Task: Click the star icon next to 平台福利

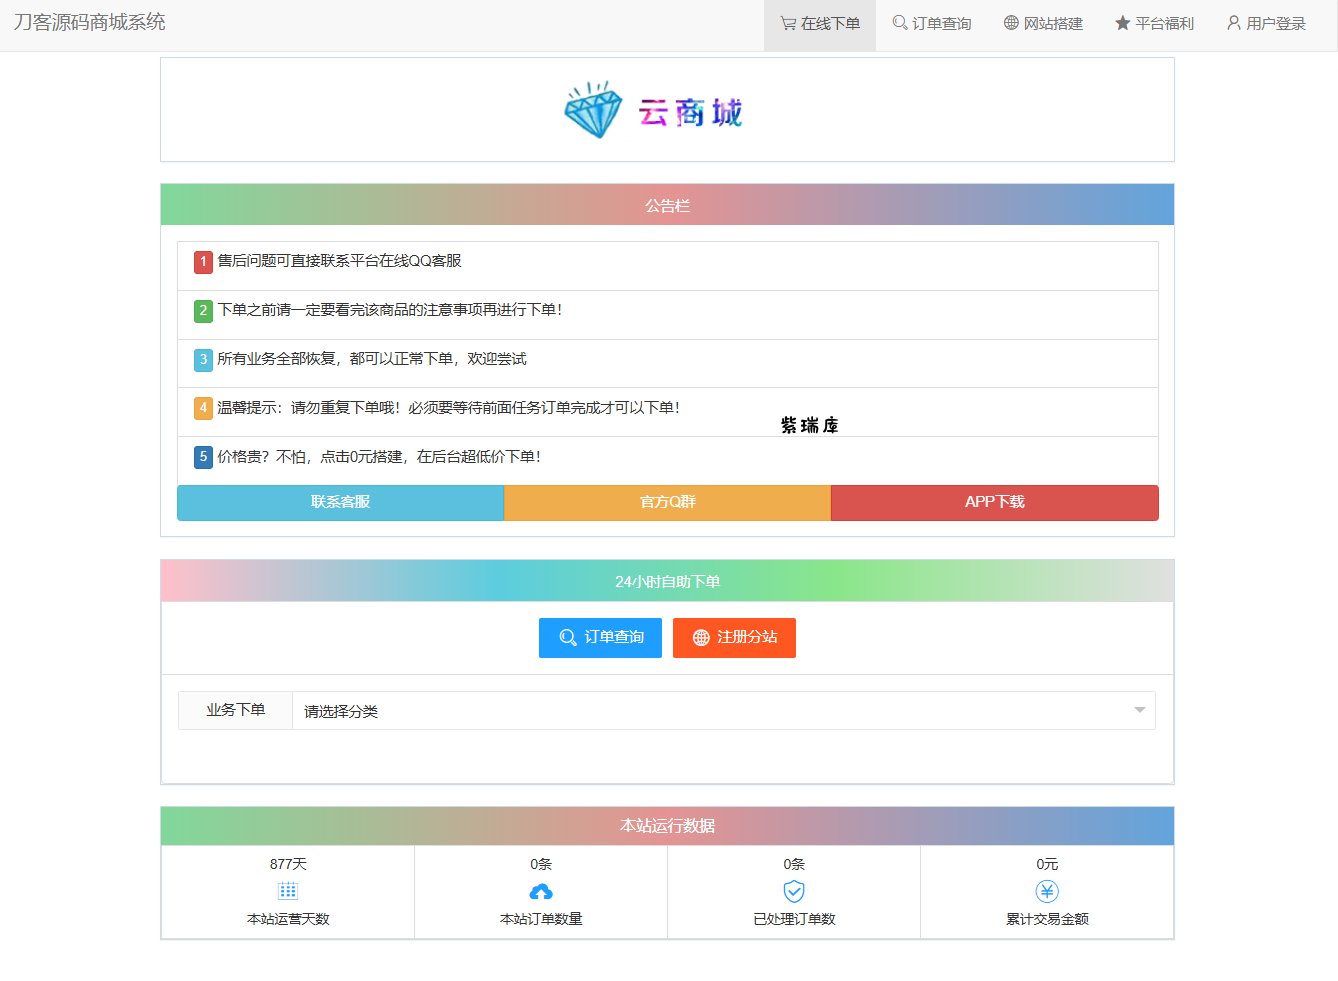Action: (1121, 23)
